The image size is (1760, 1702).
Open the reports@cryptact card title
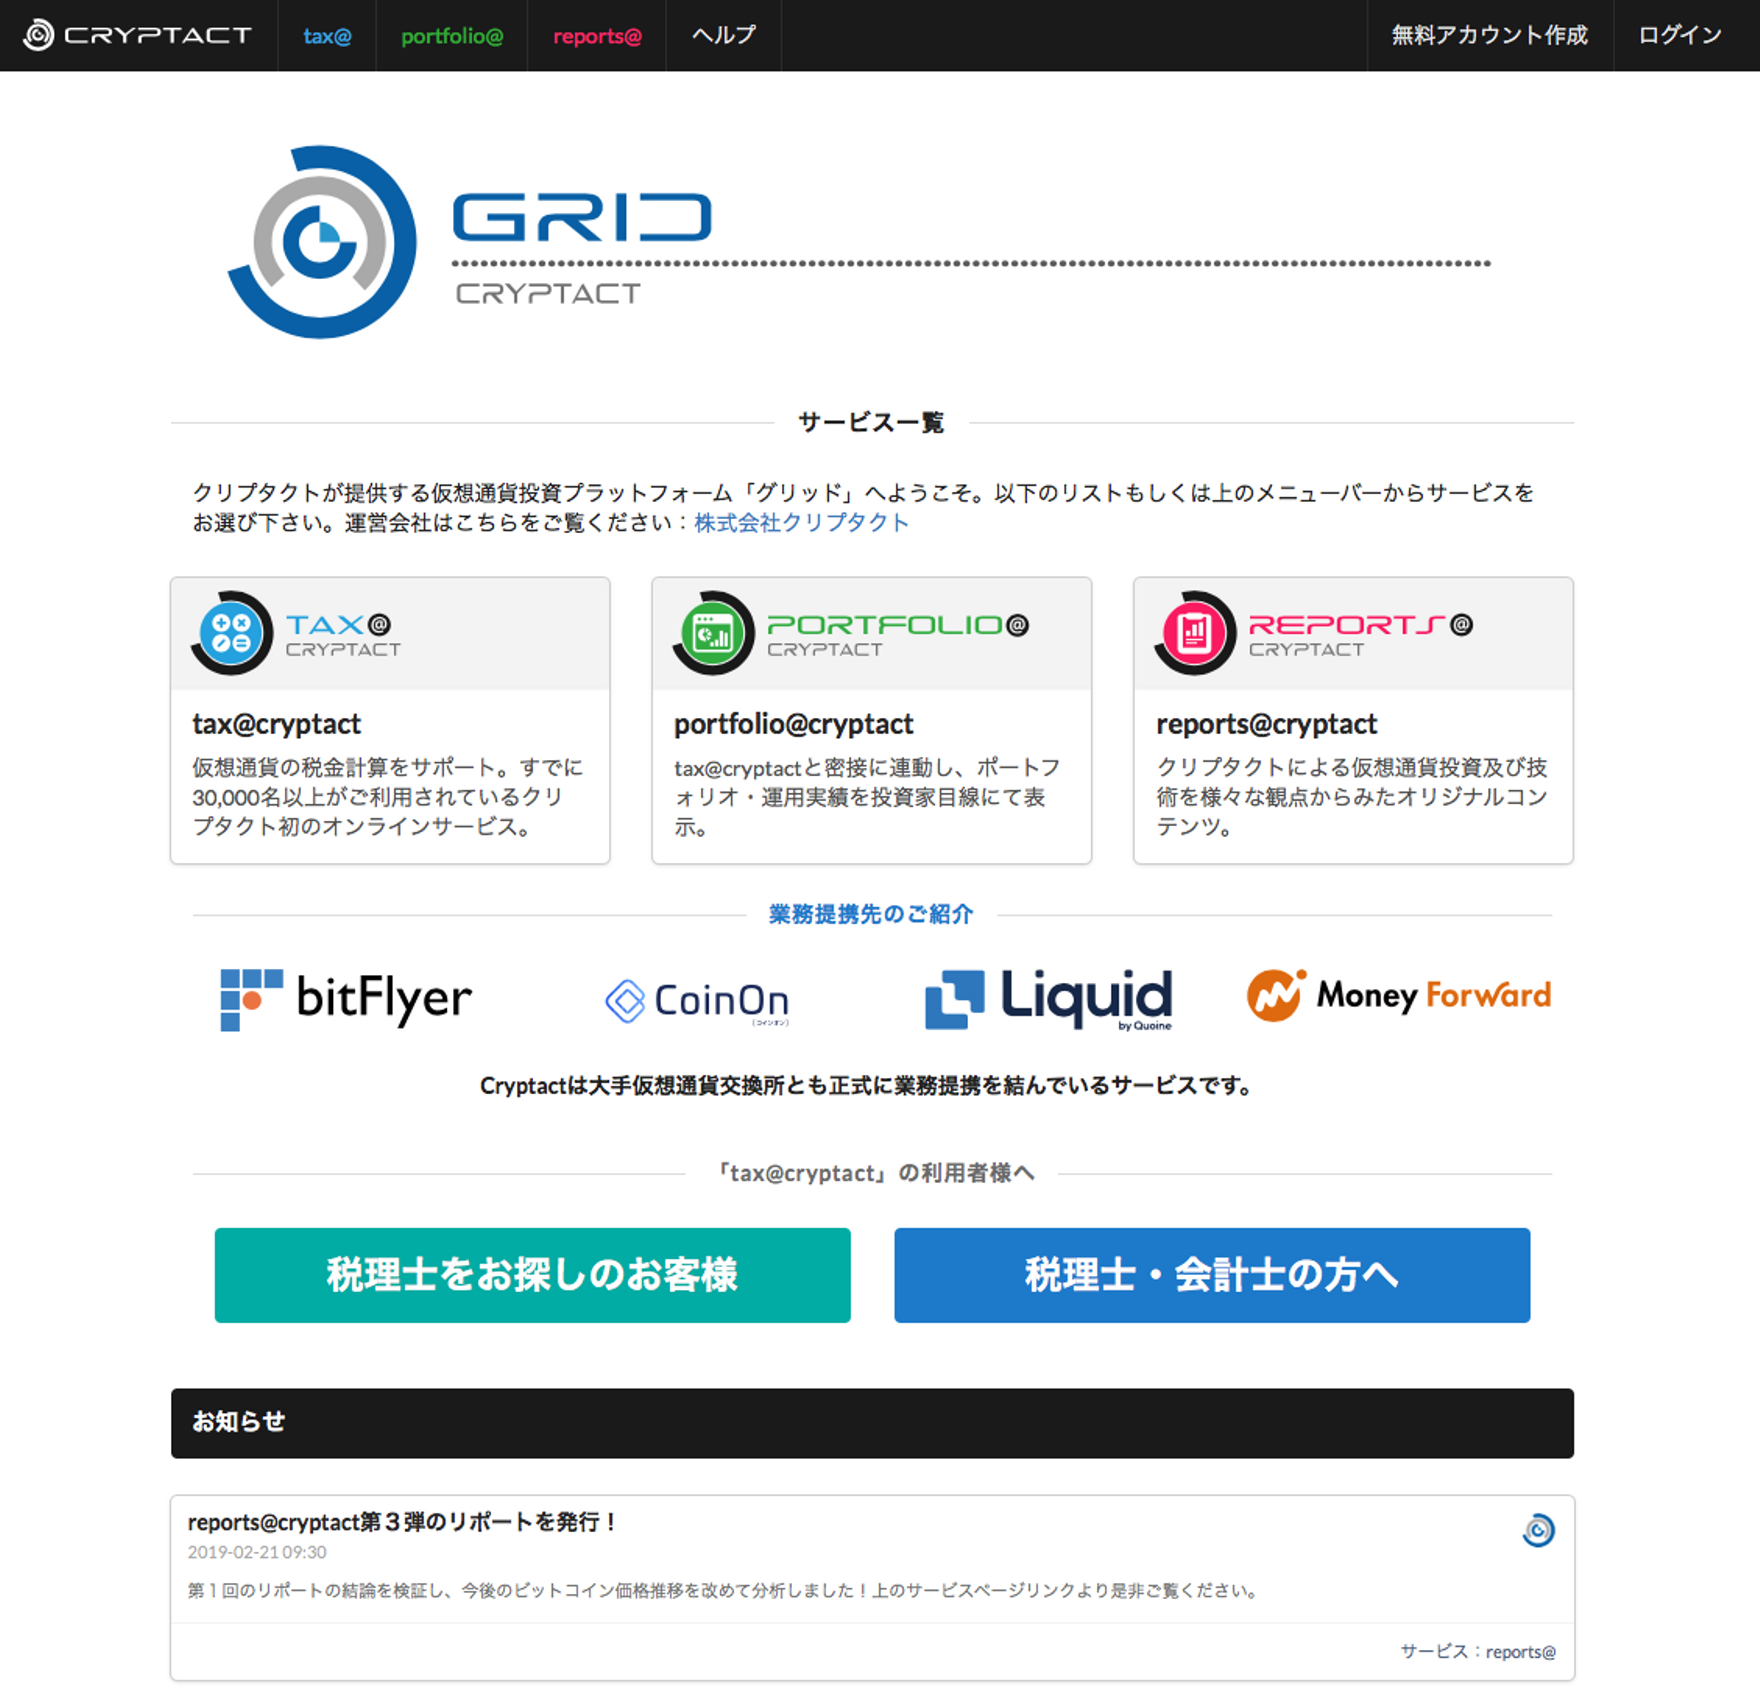[1267, 723]
